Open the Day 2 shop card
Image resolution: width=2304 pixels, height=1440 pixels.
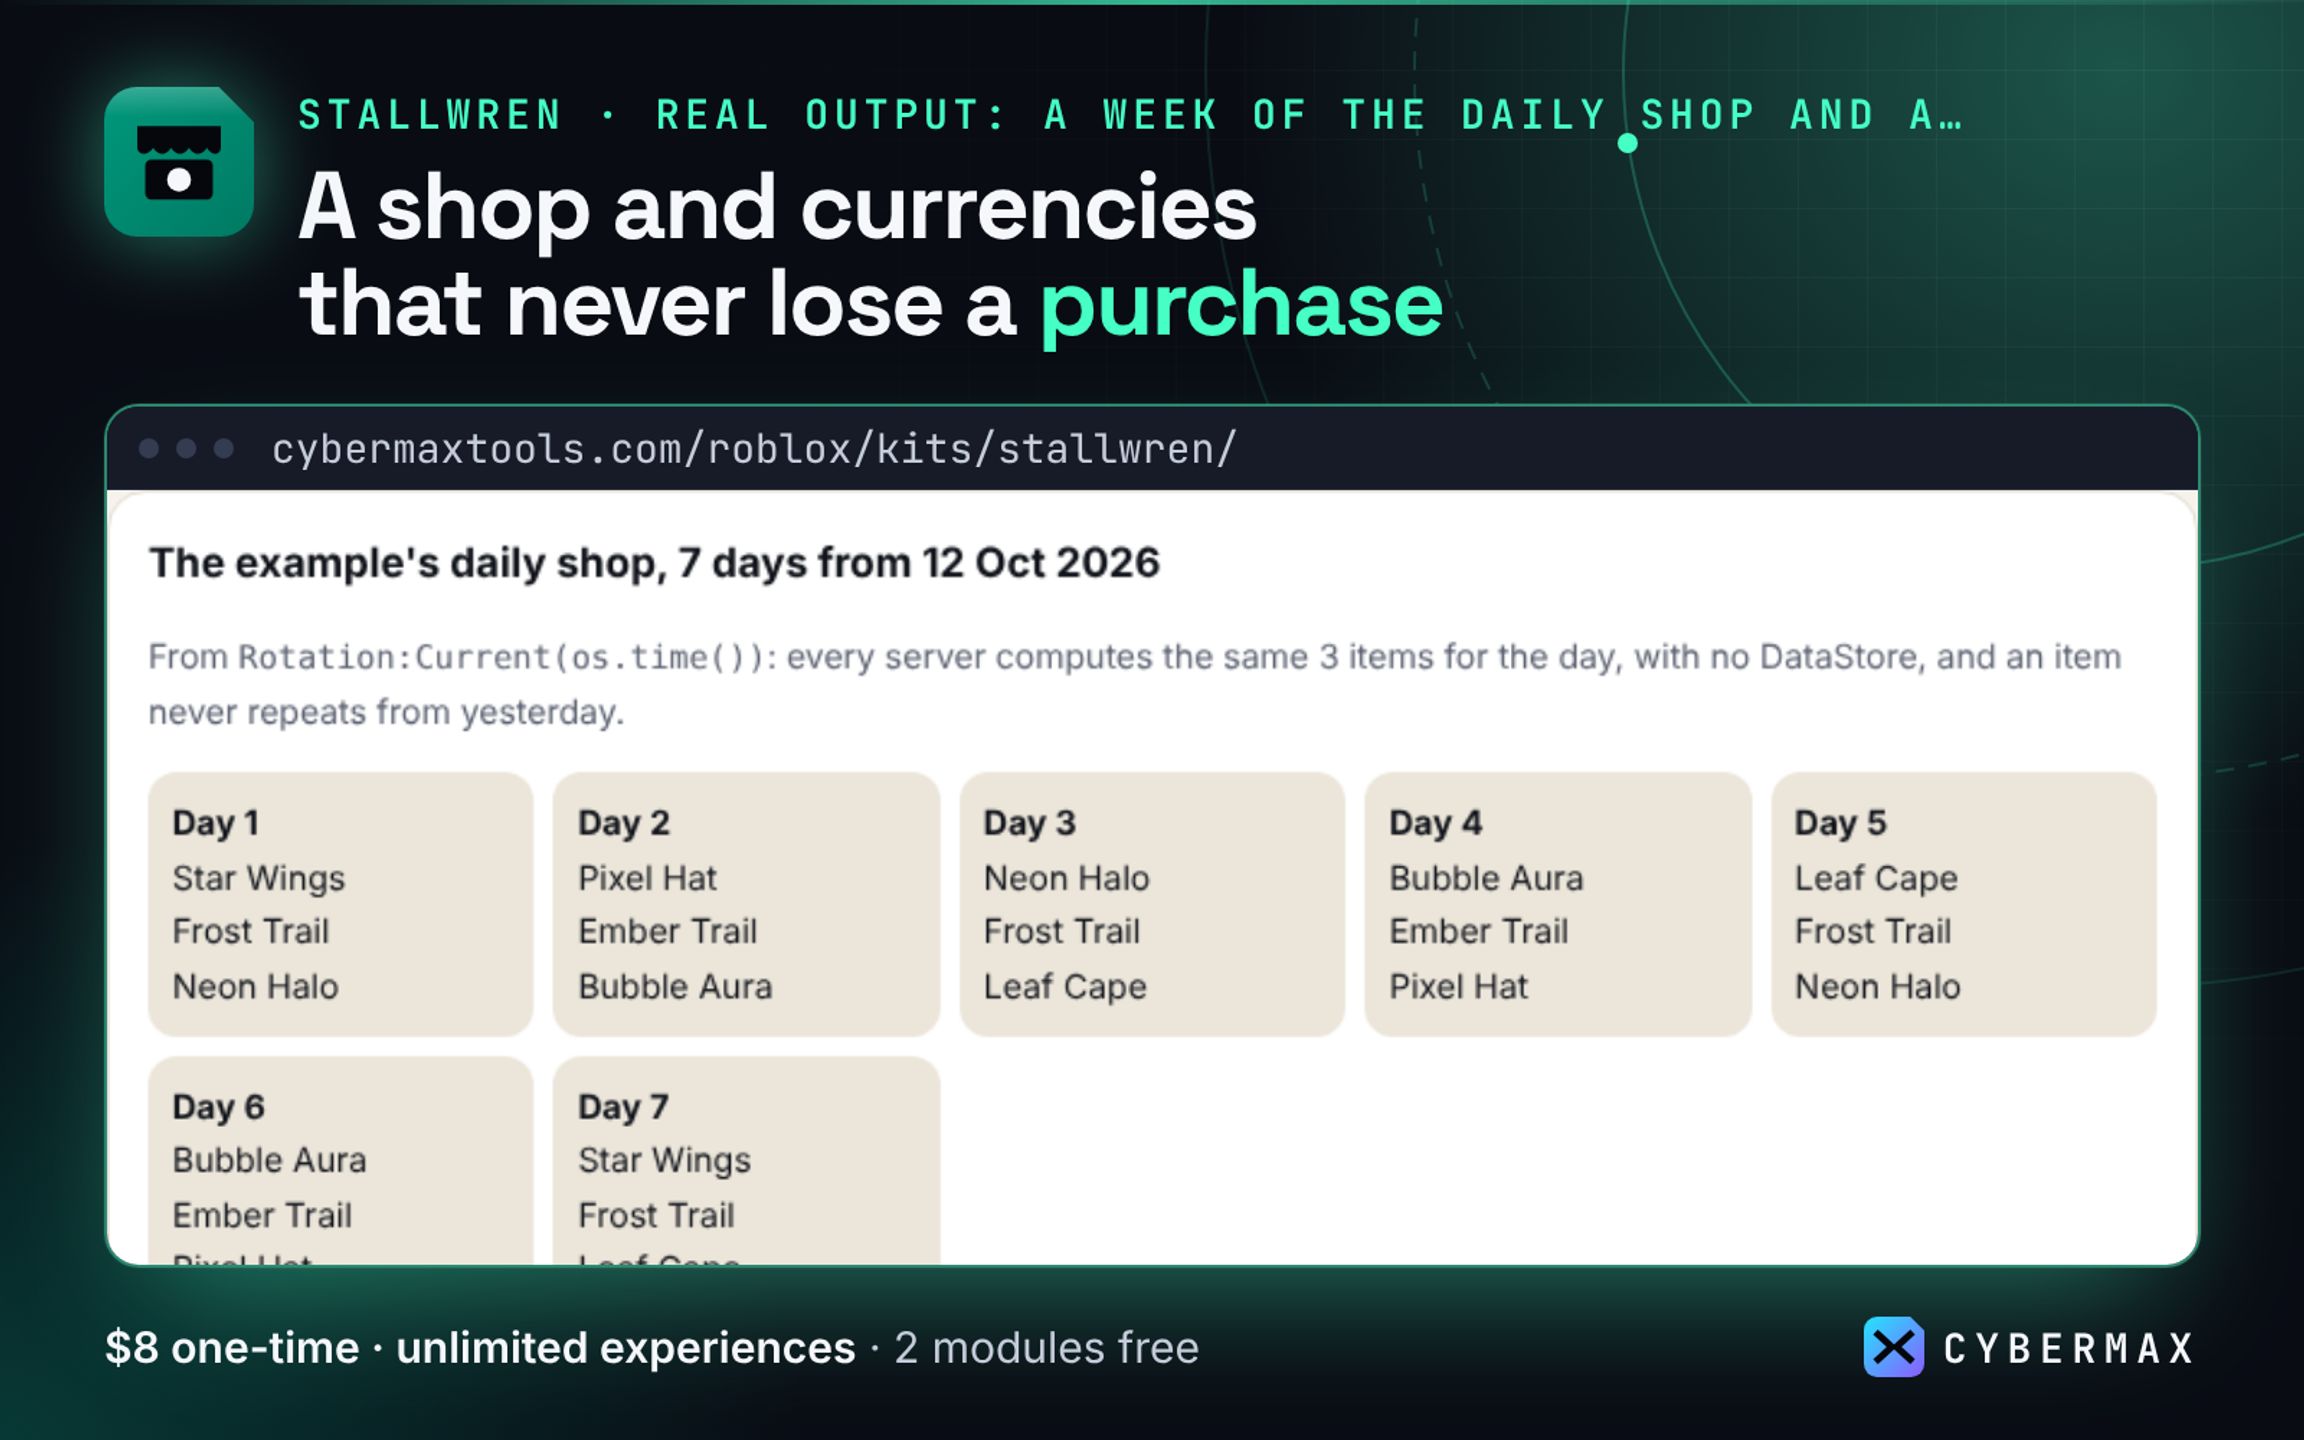point(746,904)
